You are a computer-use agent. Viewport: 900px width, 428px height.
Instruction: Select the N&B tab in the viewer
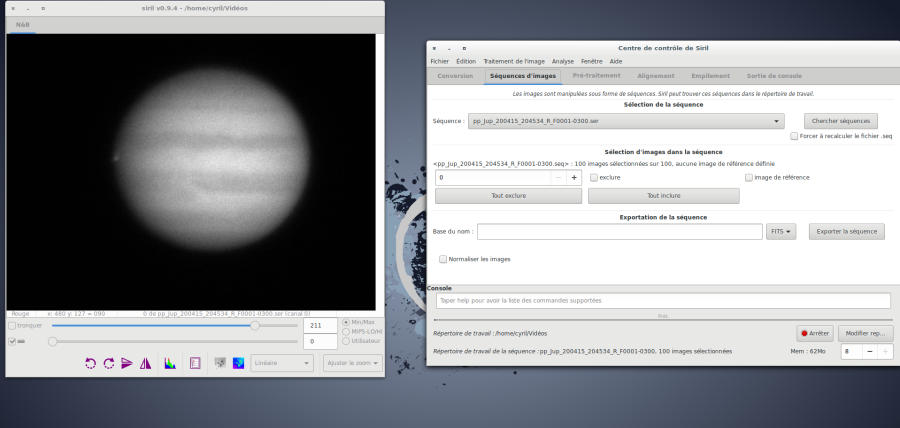click(23, 25)
